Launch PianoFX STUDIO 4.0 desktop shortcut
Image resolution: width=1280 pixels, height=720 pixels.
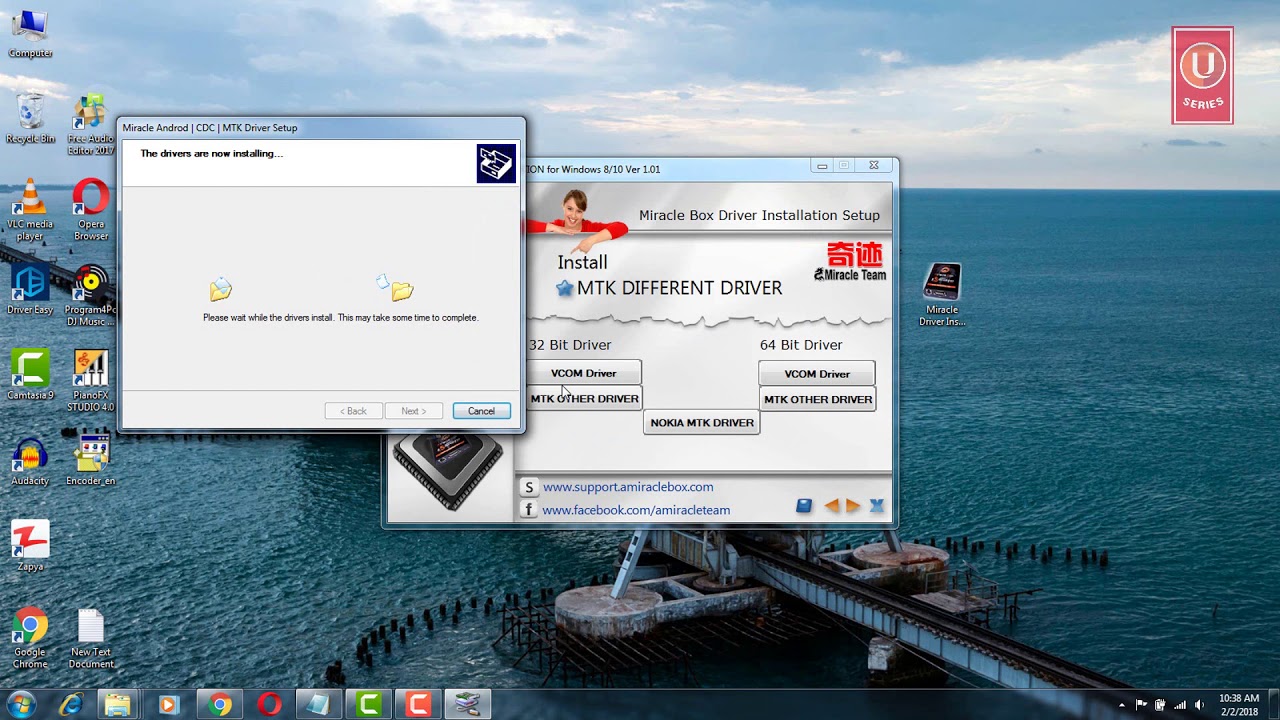(x=90, y=381)
